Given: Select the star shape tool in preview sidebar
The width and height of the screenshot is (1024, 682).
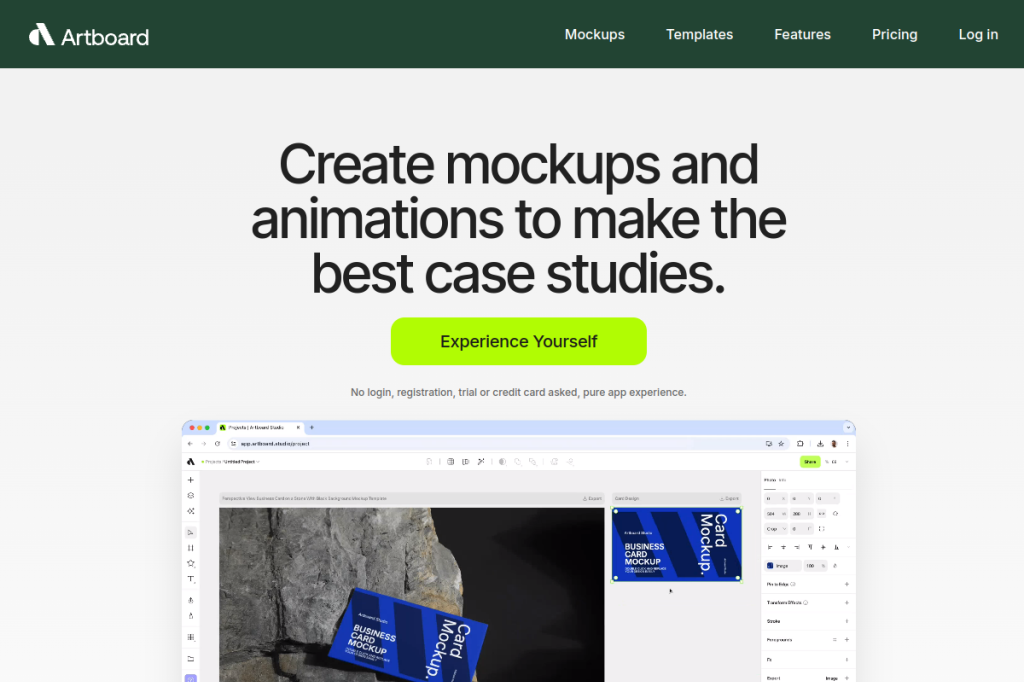Looking at the screenshot, I should pos(191,563).
